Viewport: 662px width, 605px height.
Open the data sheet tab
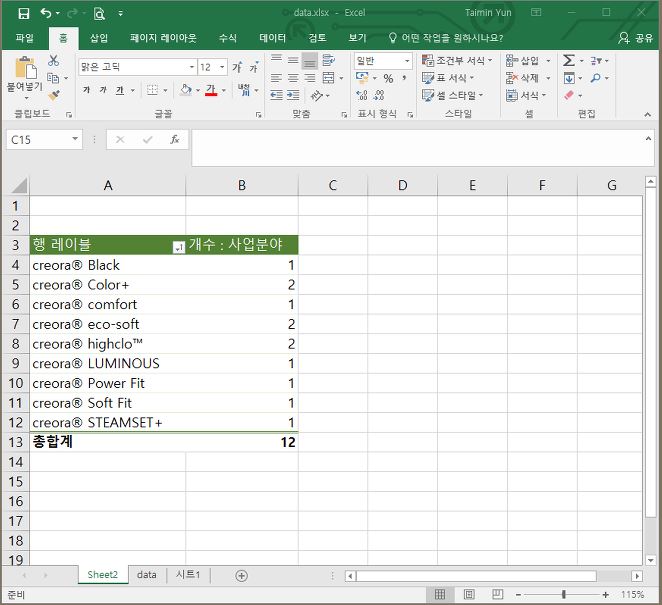(147, 575)
